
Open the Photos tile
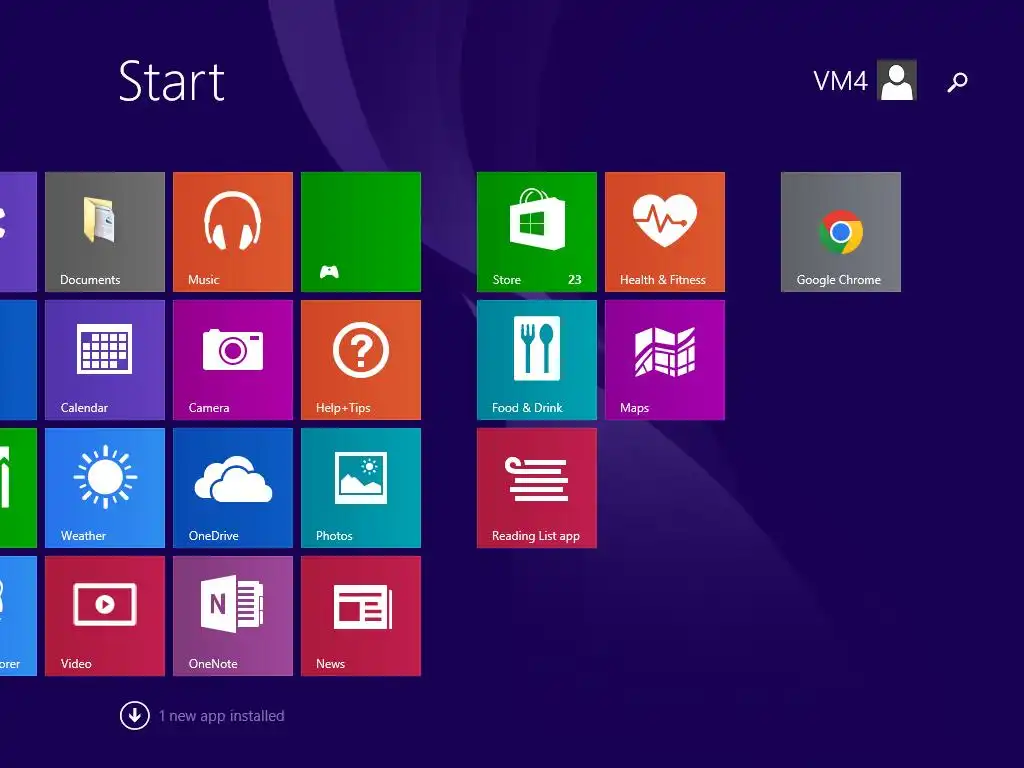(360, 488)
